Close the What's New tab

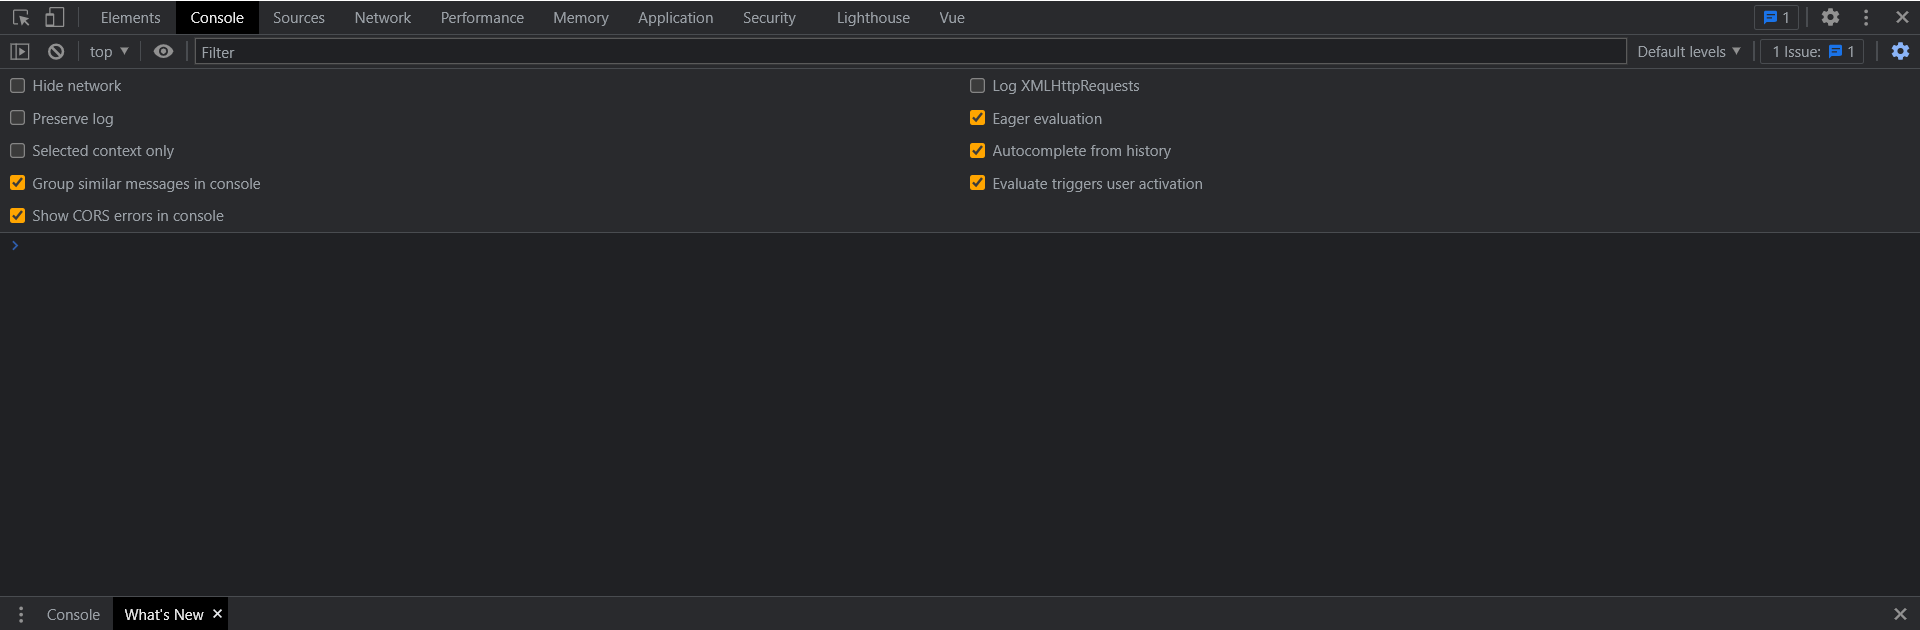tap(217, 614)
